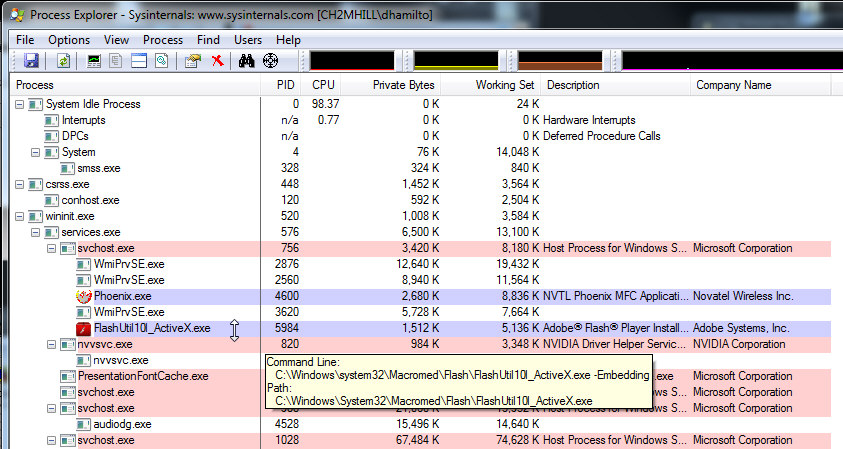Click the Refresh Now toolbar icon
Viewport: 843px width, 449px height.
point(63,60)
